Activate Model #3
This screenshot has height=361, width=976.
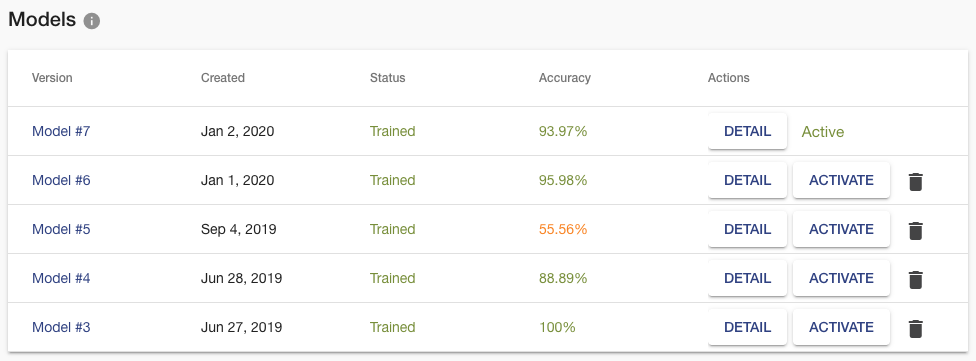pos(841,327)
